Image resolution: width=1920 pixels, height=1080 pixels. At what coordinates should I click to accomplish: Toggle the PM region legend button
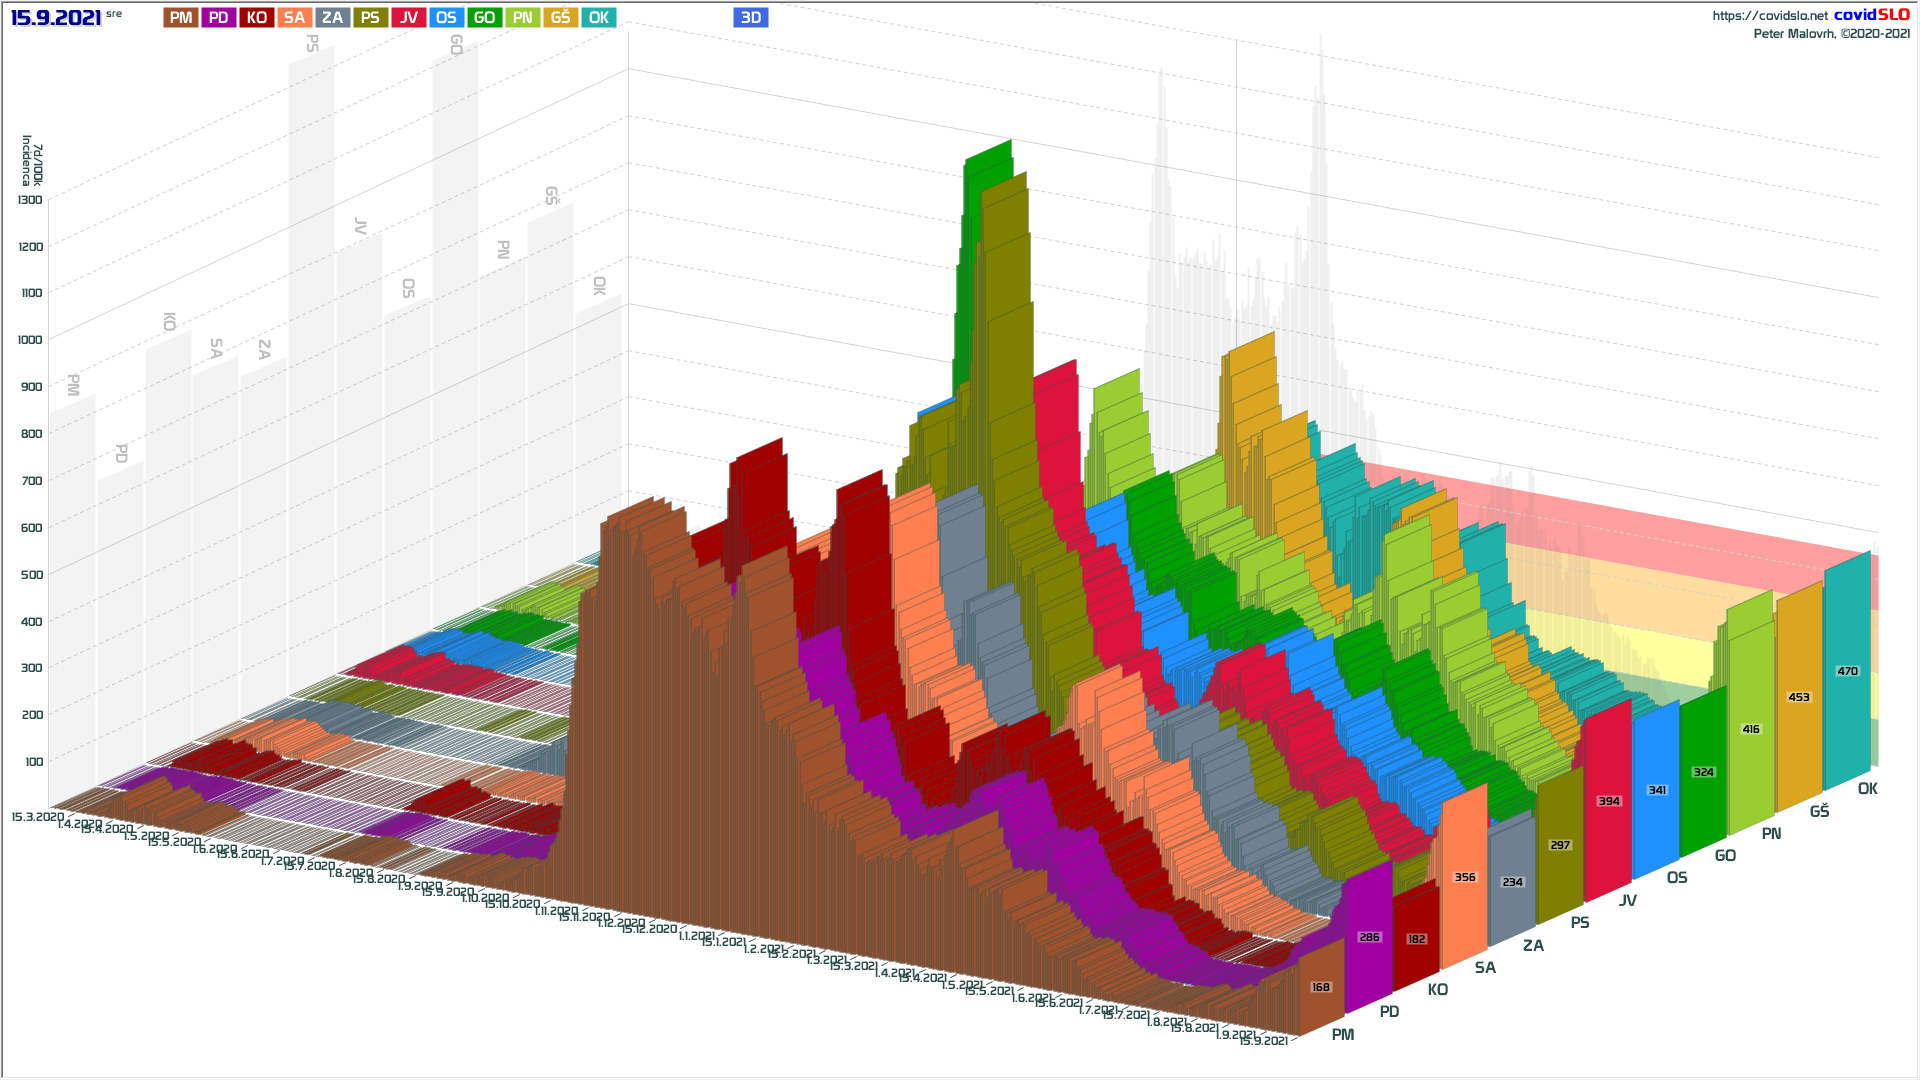[181, 18]
